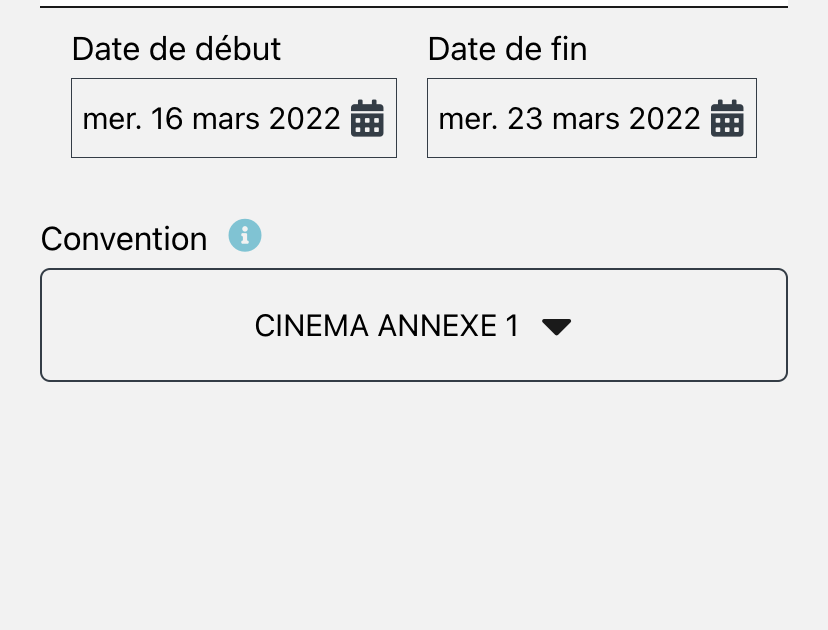Screen dimensions: 828x630
Task: Click day number 23 in end date
Action: tap(525, 119)
